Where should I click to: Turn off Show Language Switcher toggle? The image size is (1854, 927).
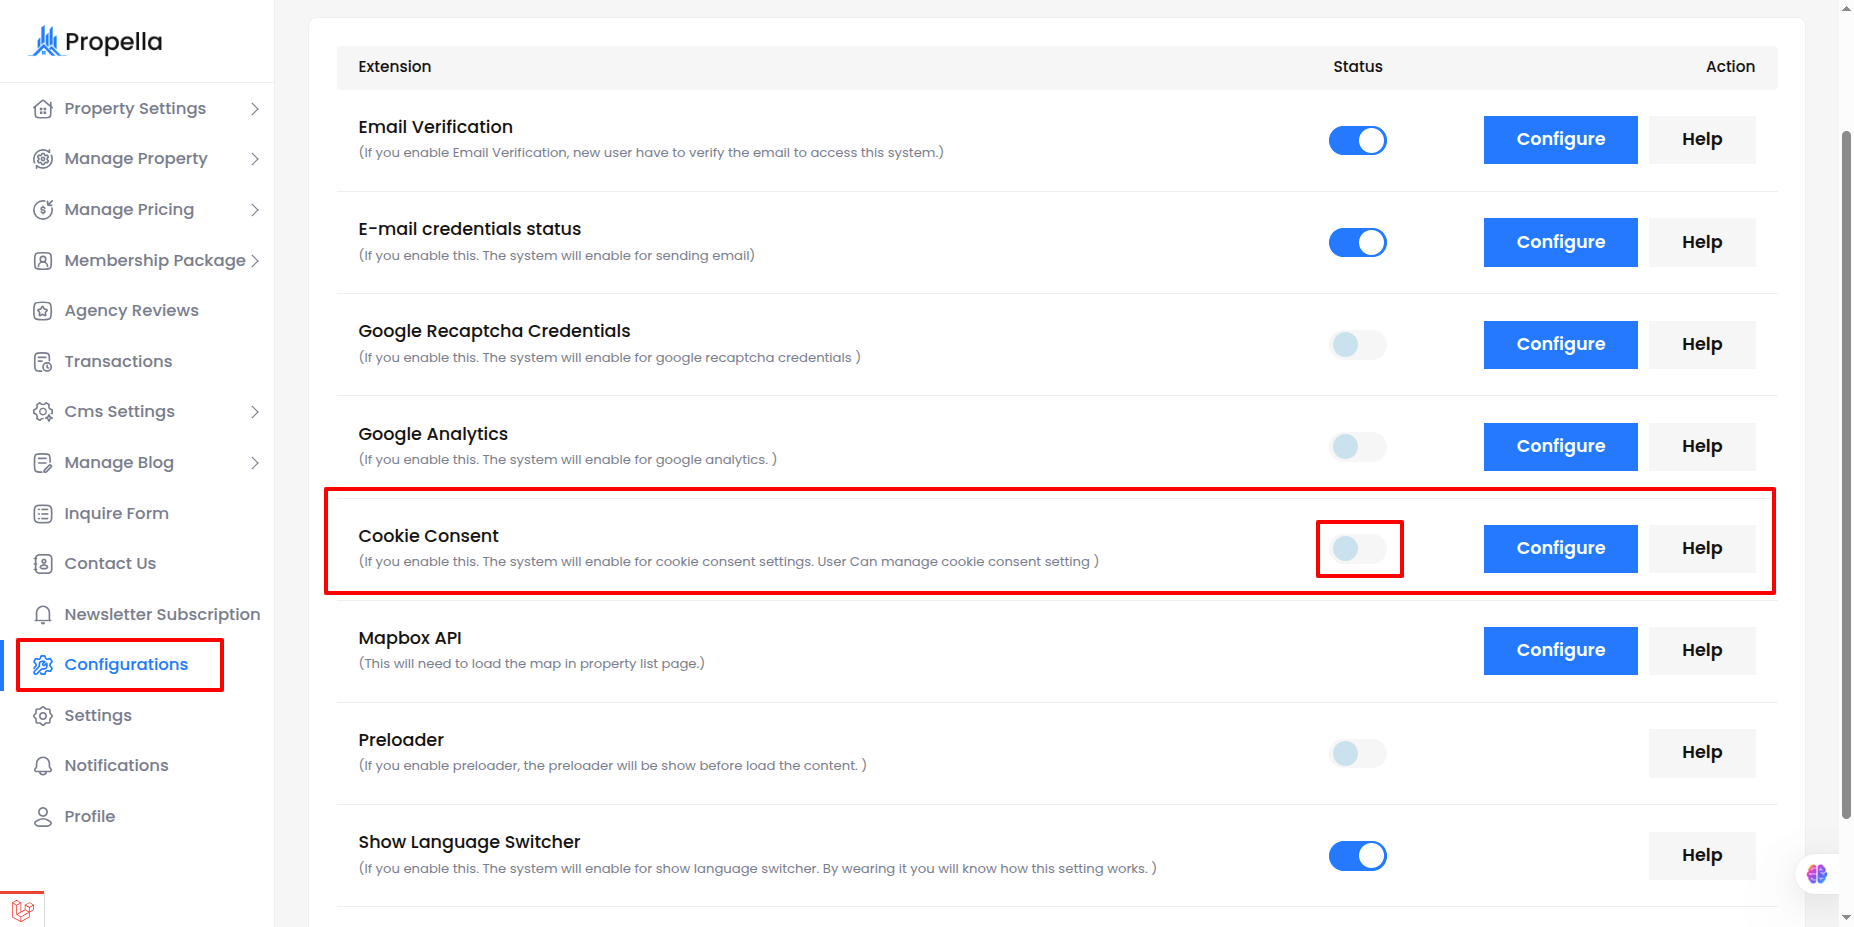(1357, 855)
